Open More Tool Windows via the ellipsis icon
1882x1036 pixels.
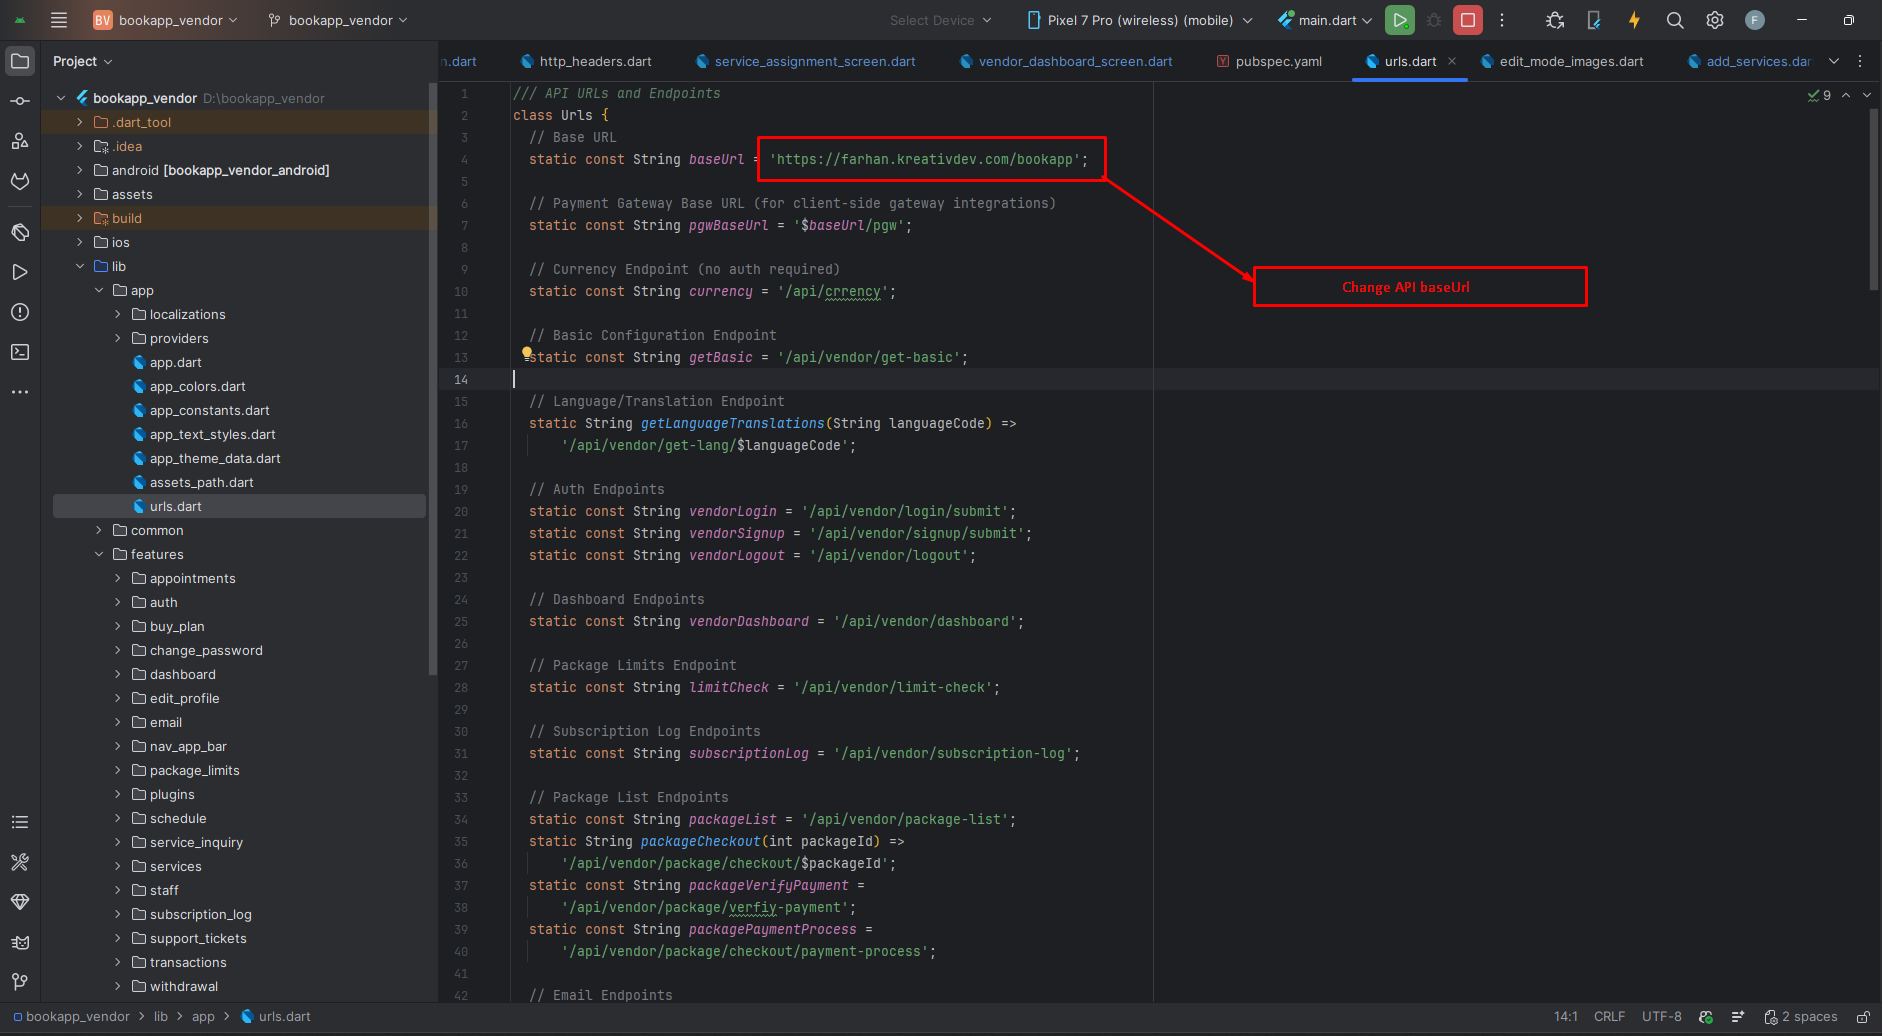pyautogui.click(x=20, y=392)
